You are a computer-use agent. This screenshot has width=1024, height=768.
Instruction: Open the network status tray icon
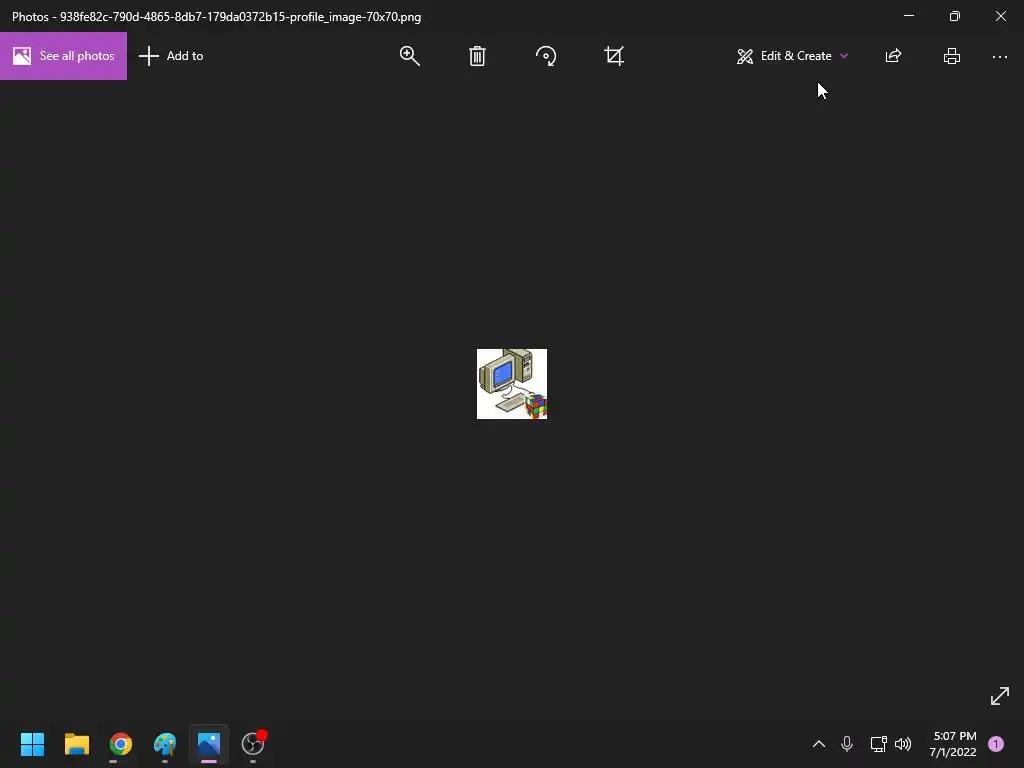point(878,744)
